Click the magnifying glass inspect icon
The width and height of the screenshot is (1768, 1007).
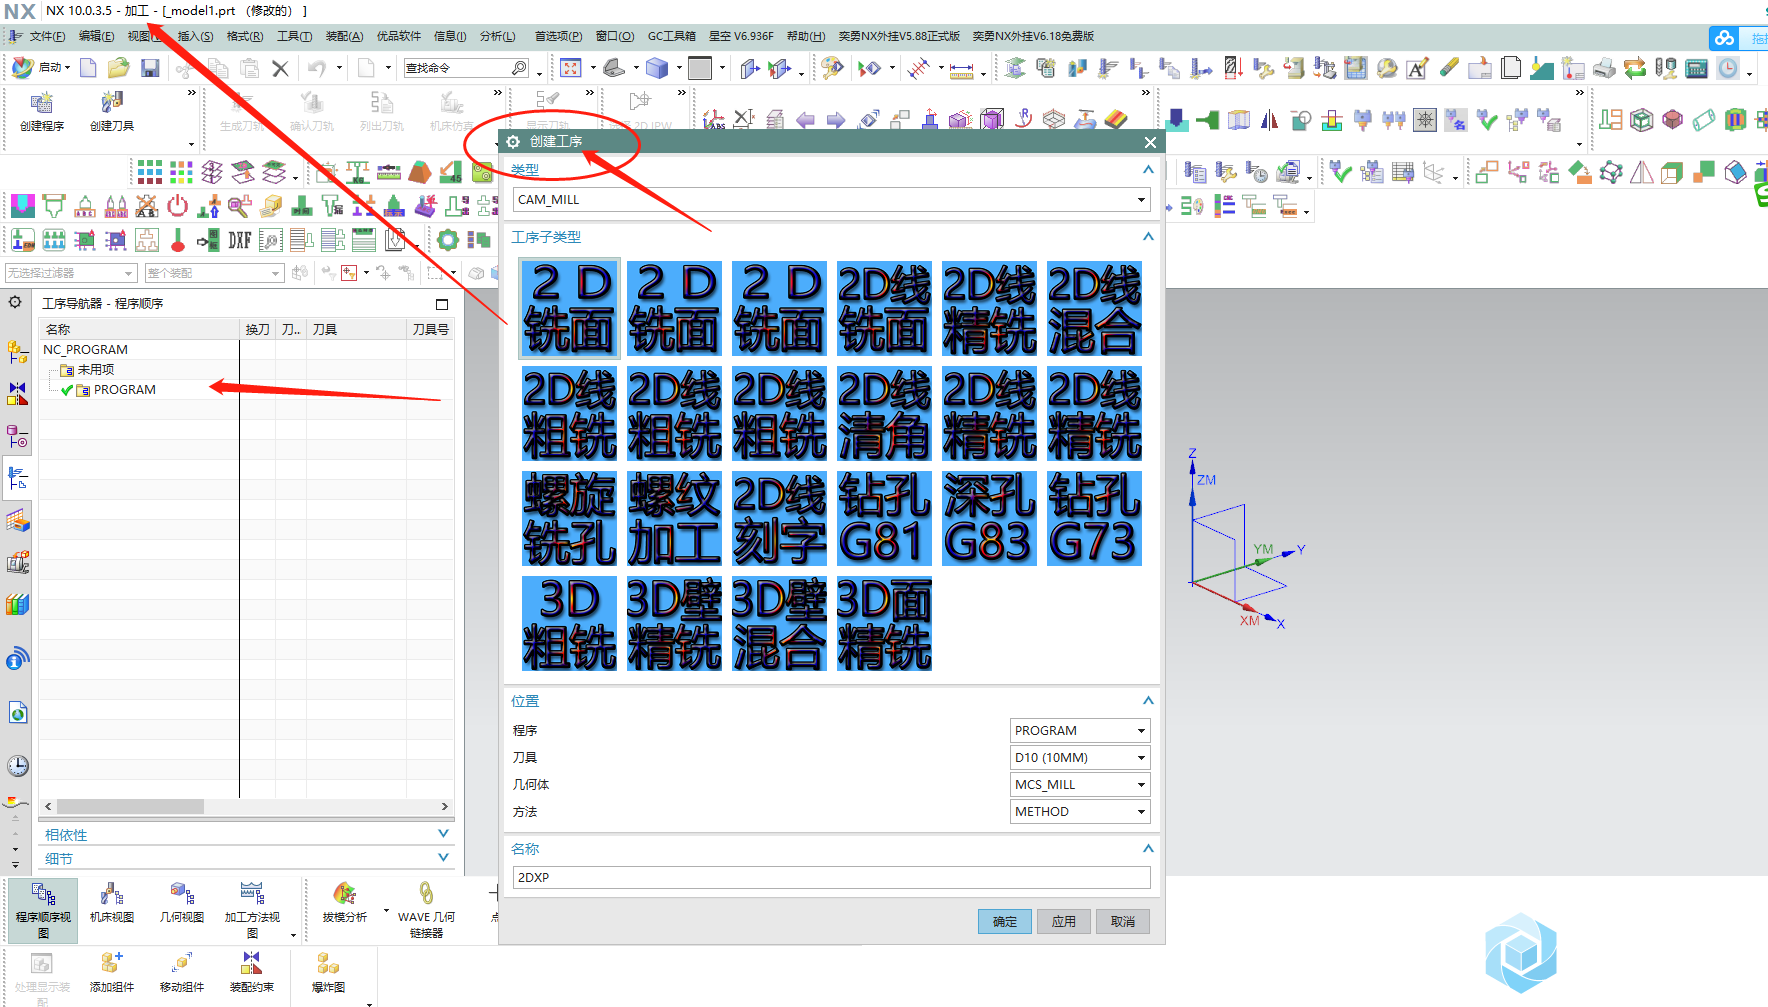coord(239,206)
